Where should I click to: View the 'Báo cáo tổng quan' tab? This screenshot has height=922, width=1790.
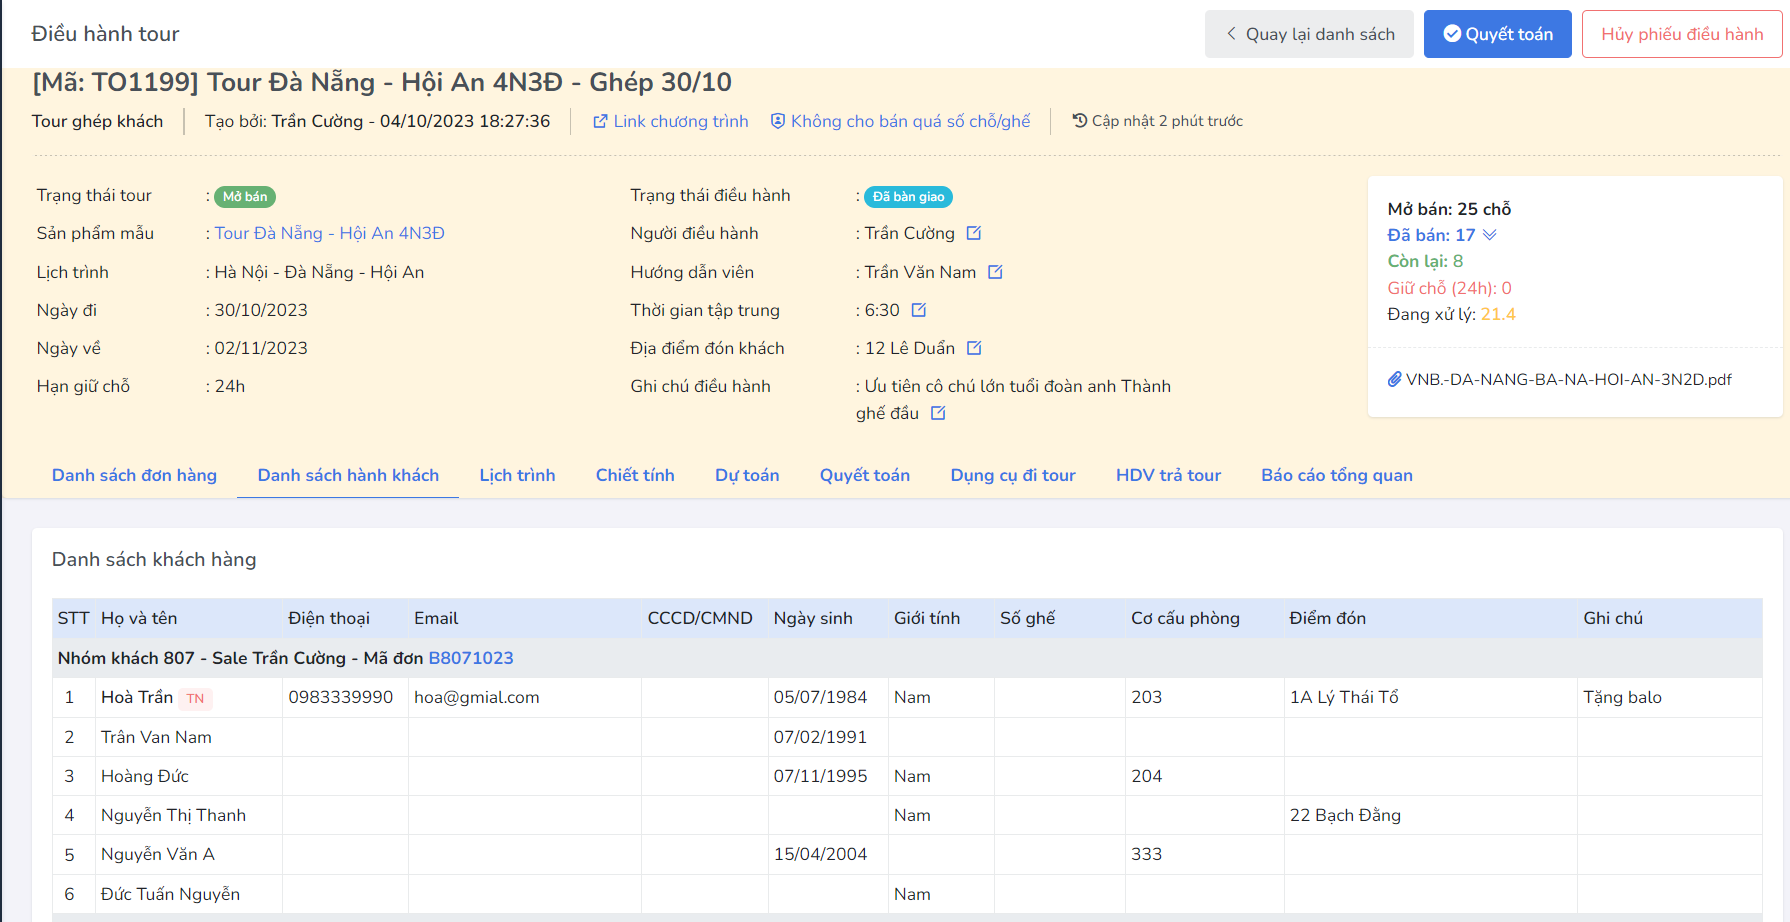pyautogui.click(x=1337, y=475)
